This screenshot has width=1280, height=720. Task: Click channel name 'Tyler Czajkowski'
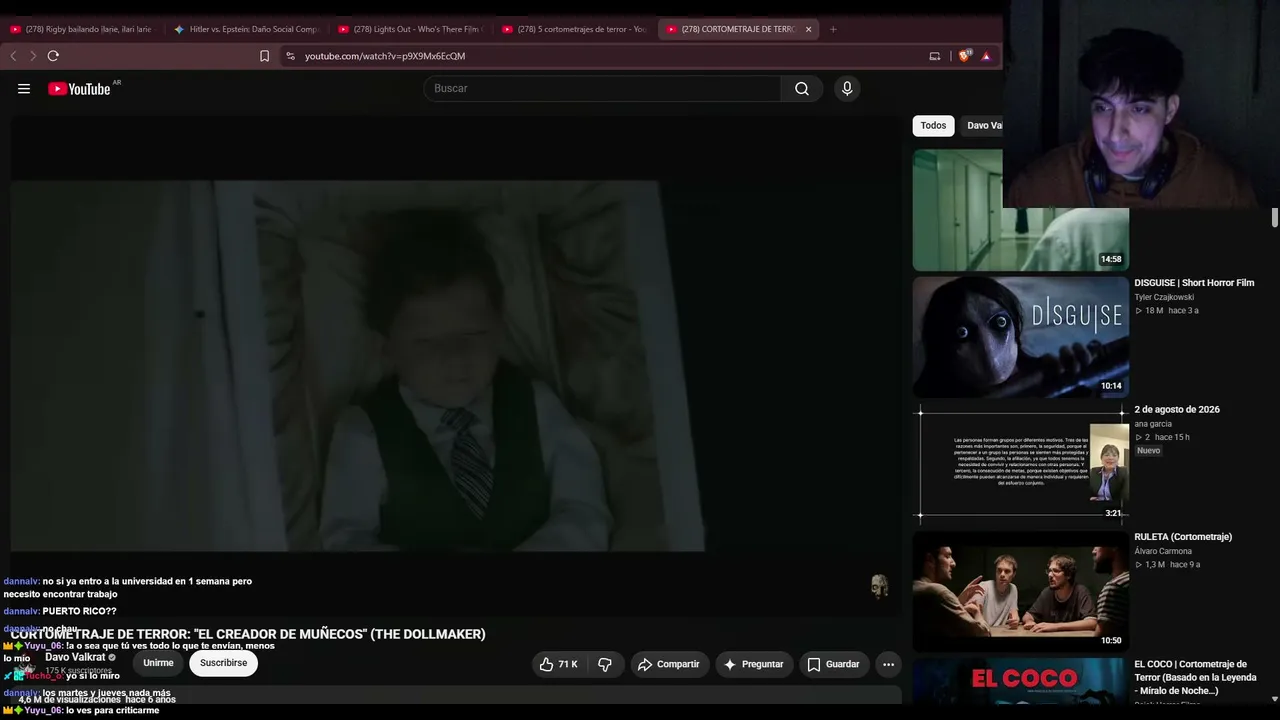coord(1164,297)
